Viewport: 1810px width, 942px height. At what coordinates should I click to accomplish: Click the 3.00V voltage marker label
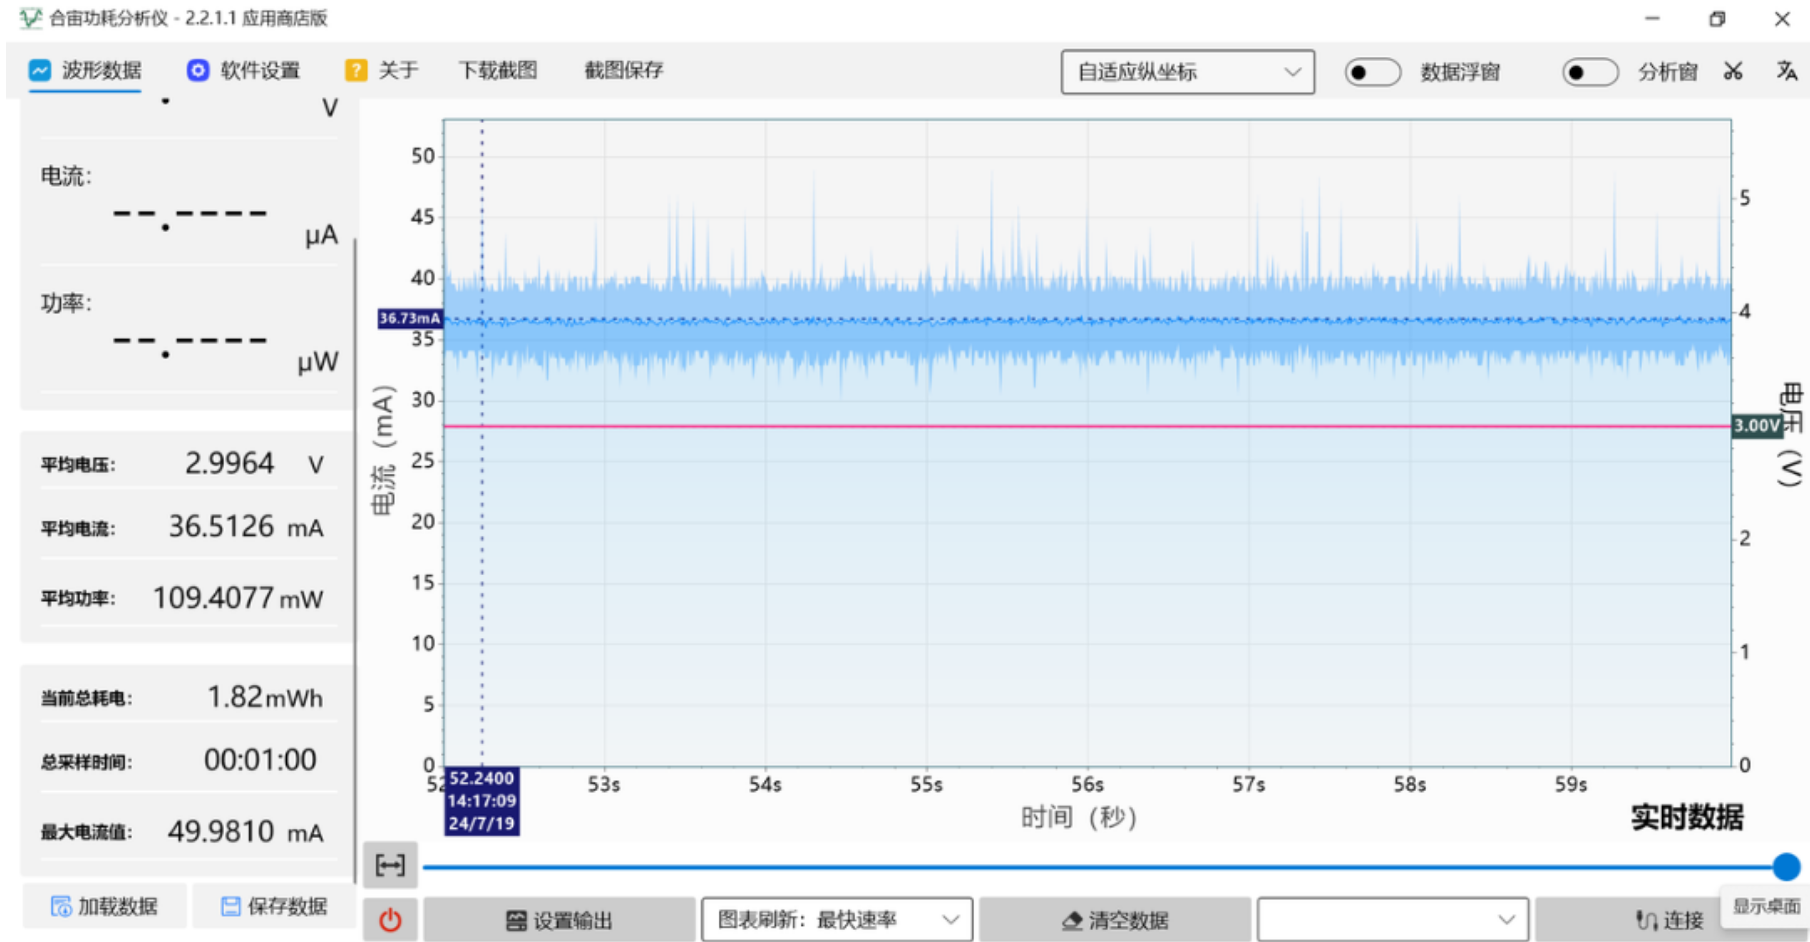pyautogui.click(x=1756, y=426)
